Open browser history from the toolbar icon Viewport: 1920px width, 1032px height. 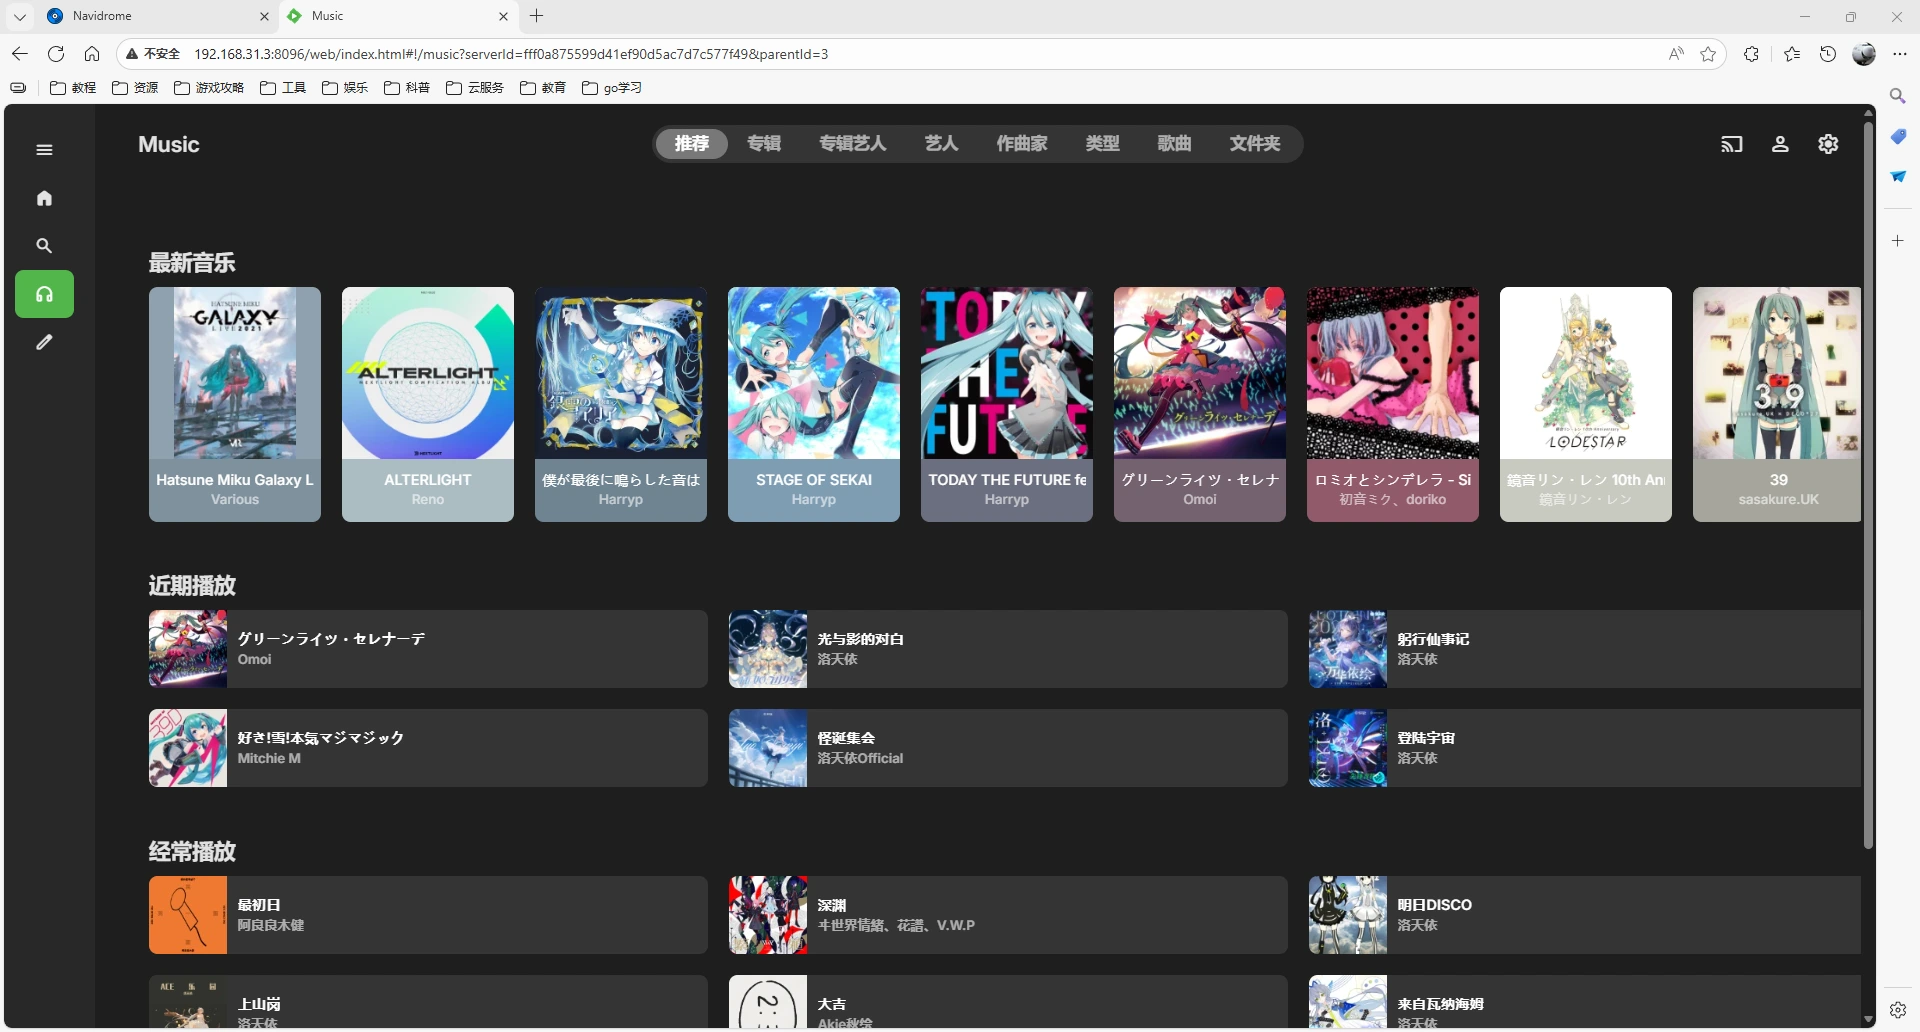tap(1827, 54)
